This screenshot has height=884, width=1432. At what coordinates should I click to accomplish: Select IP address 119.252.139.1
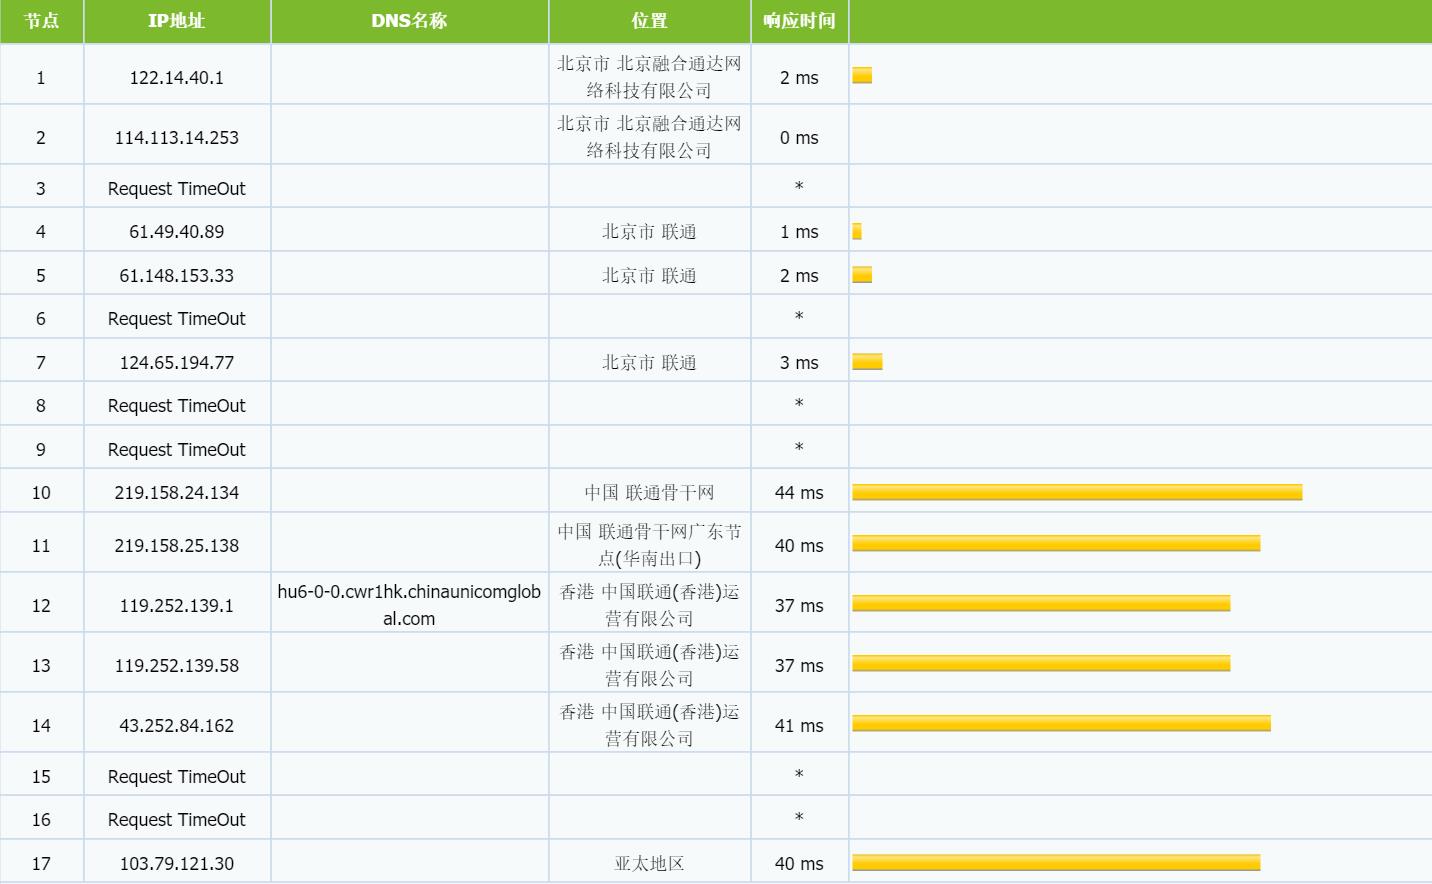click(x=177, y=606)
